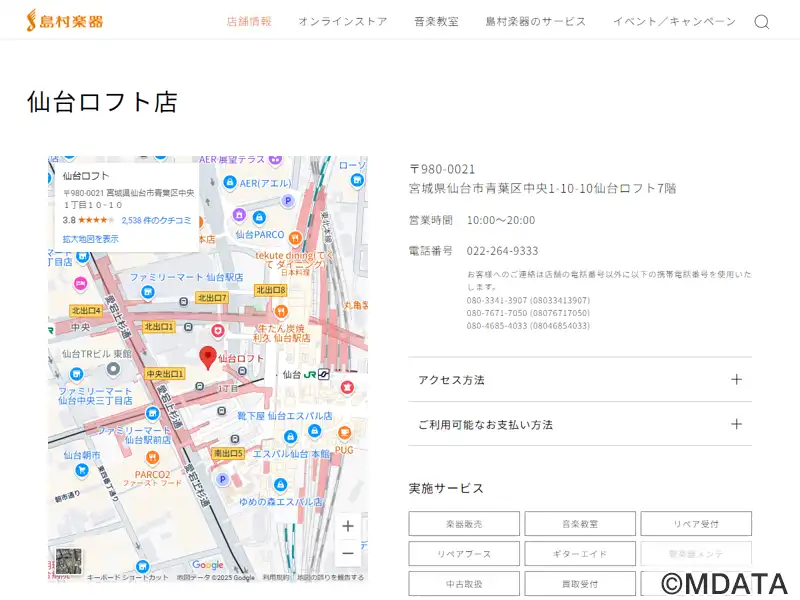Click the ファミリーマート 仙台駅前店 marker
The width and height of the screenshot is (800, 600).
click(x=152, y=413)
